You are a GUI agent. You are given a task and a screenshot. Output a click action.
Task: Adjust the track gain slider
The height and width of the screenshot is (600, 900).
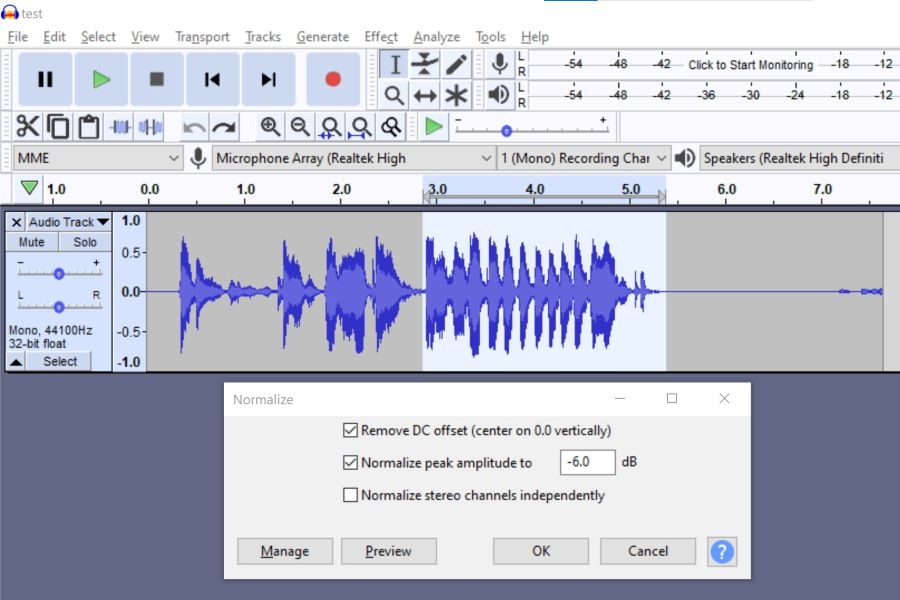[x=59, y=274]
